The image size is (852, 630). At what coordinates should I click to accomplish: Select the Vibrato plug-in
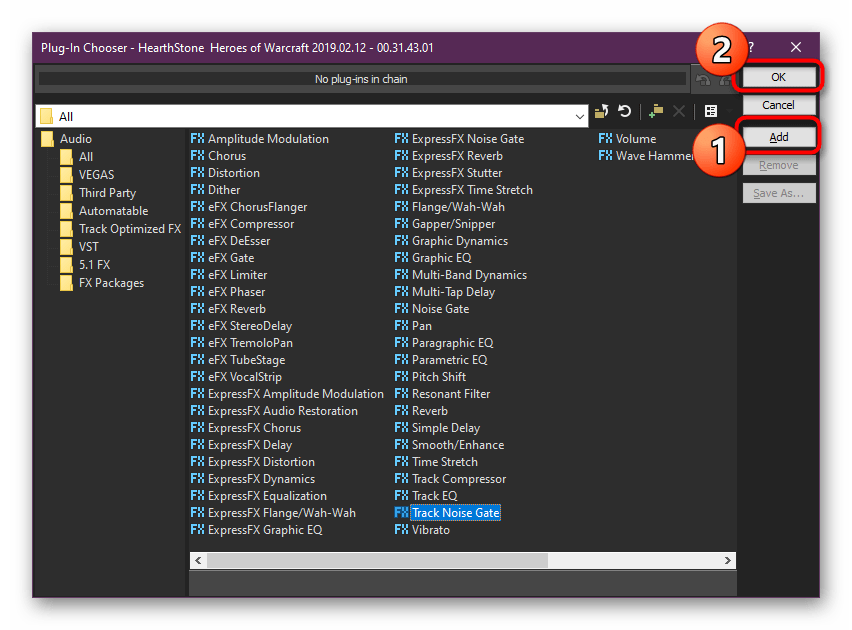(x=430, y=530)
